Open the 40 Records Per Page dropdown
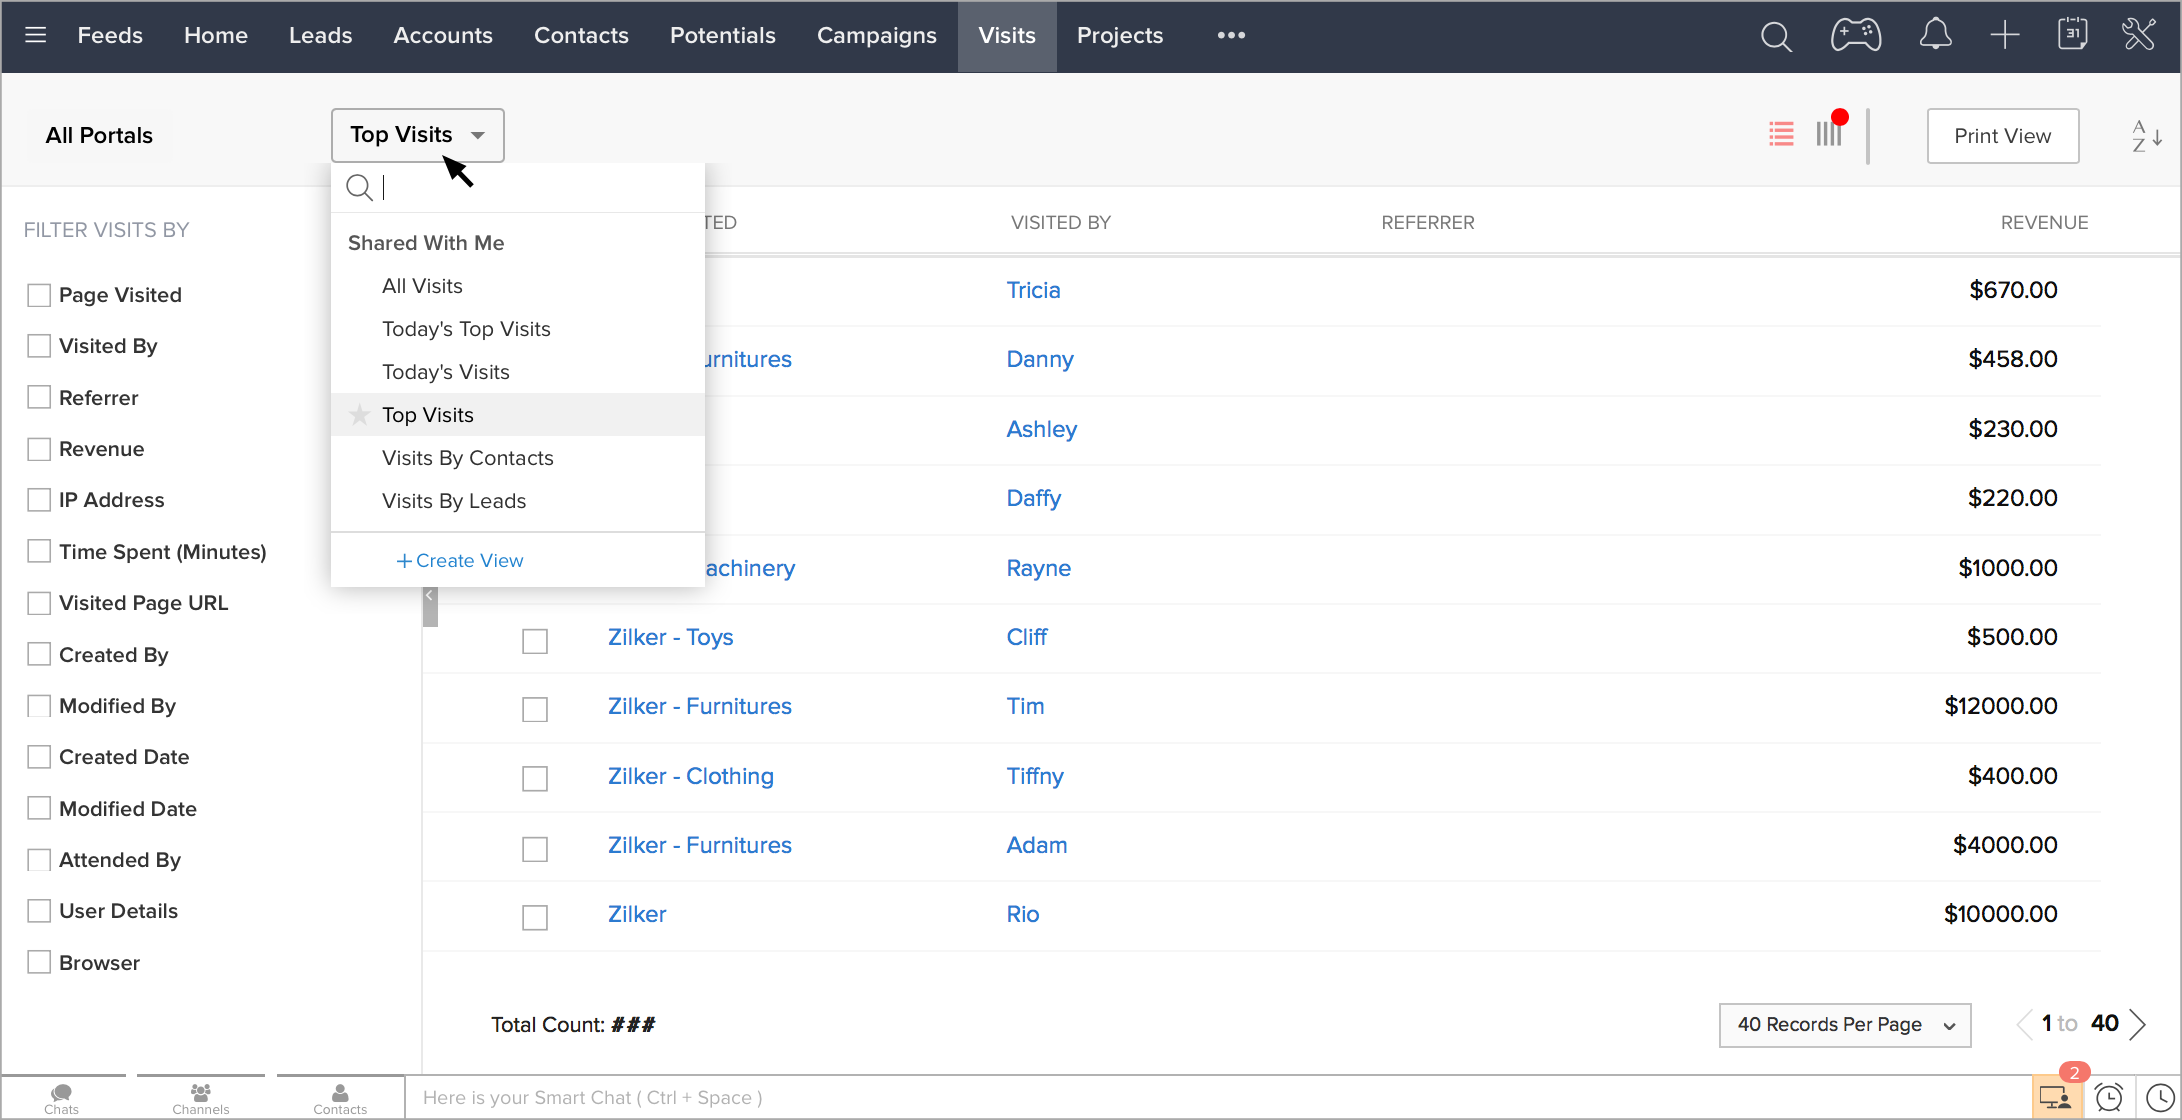 coord(1844,1025)
